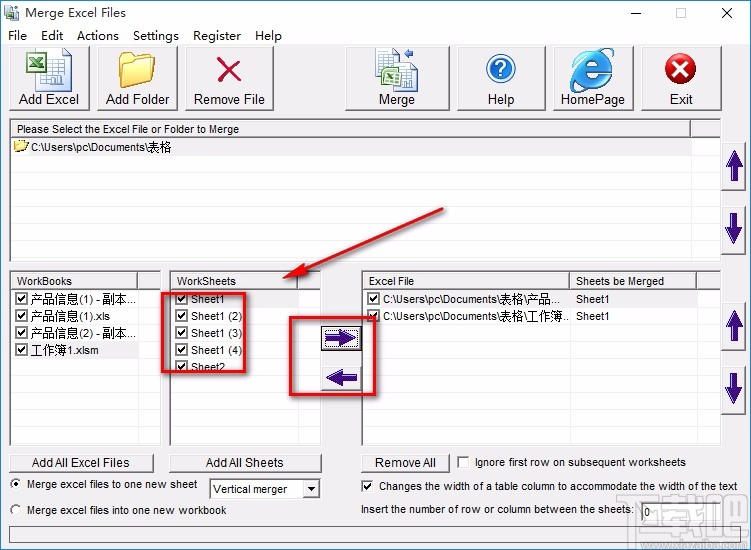Open the HomePage Internet Explorer icon

click(x=592, y=69)
